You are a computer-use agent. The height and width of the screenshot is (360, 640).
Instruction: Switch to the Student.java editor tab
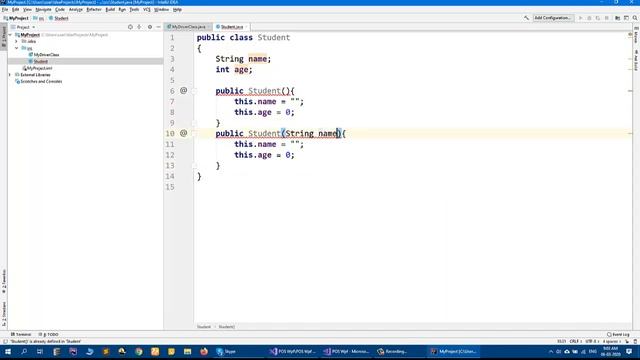click(x=231, y=27)
